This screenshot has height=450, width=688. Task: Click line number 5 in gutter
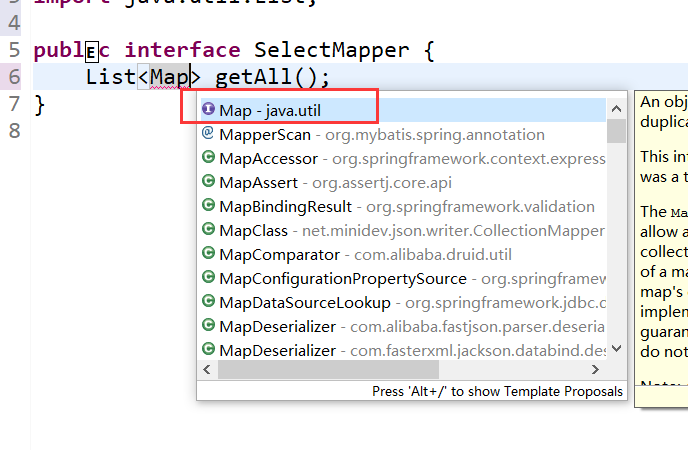click(x=14, y=50)
